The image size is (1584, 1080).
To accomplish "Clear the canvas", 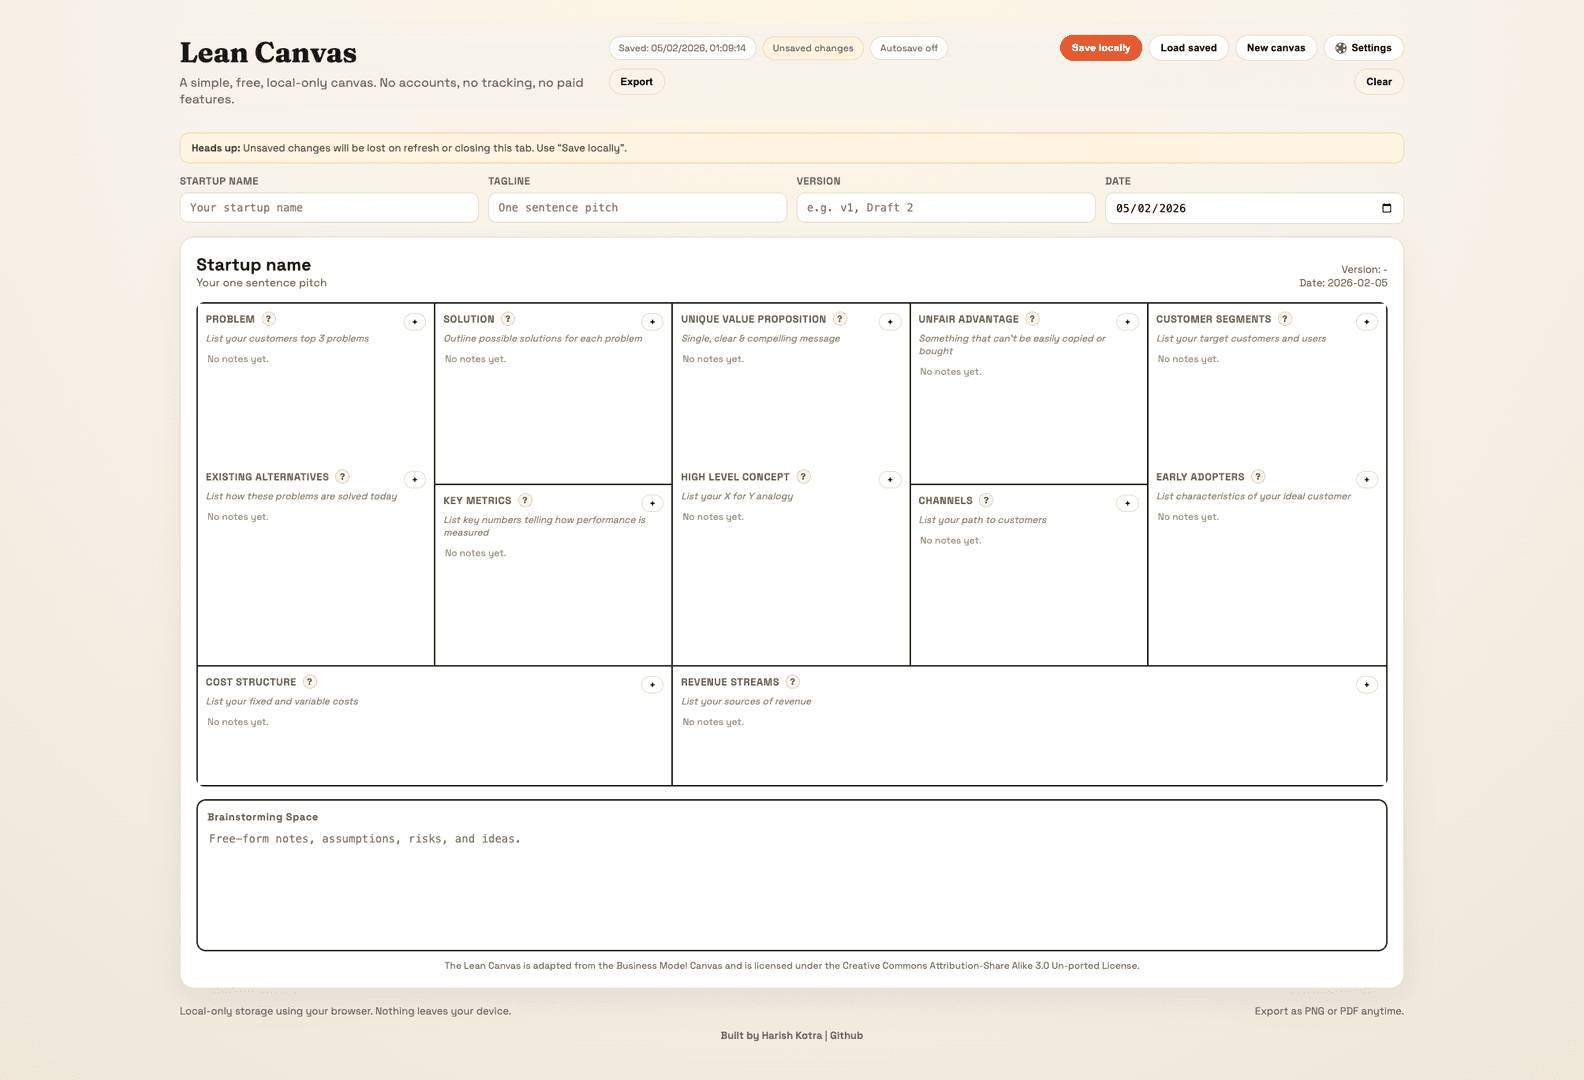I will pos(1379,82).
